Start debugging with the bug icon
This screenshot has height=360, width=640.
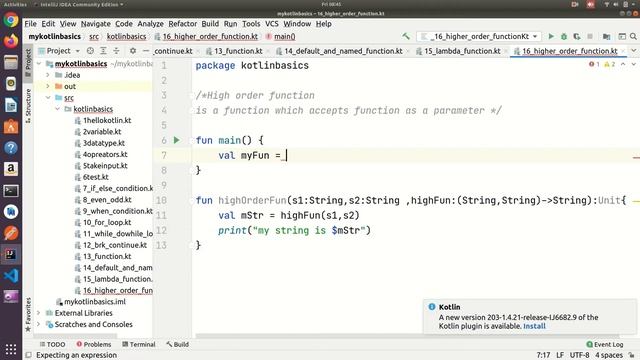point(564,36)
